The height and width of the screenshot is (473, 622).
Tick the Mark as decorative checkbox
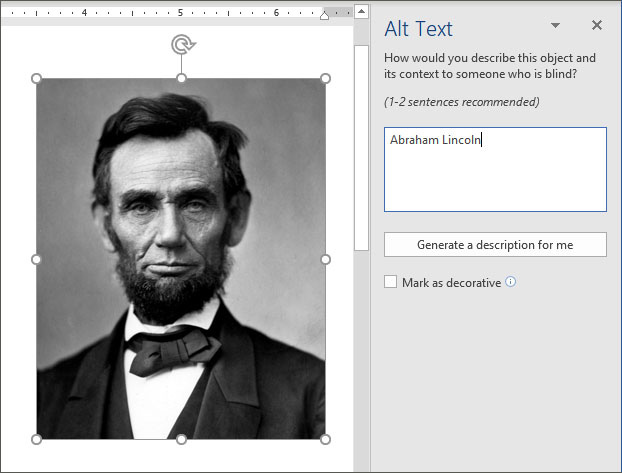pyautogui.click(x=390, y=282)
